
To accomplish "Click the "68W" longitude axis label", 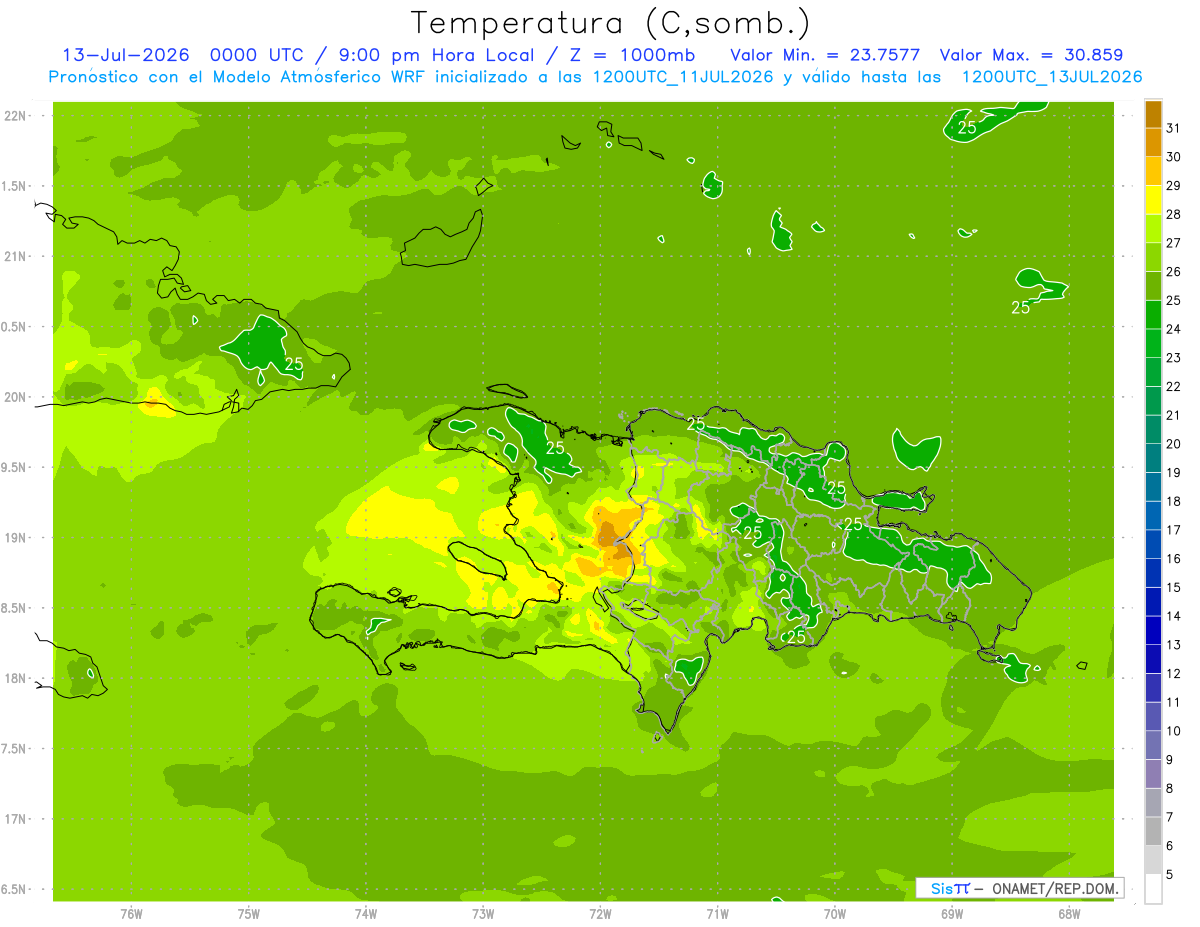I will pos(1069,914).
